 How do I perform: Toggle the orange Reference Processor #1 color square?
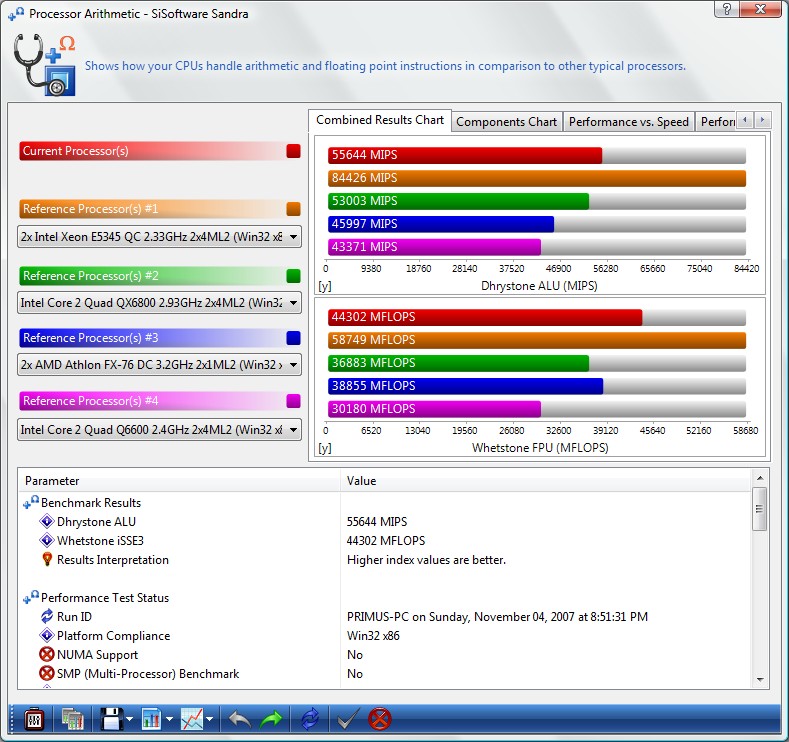tap(293, 209)
